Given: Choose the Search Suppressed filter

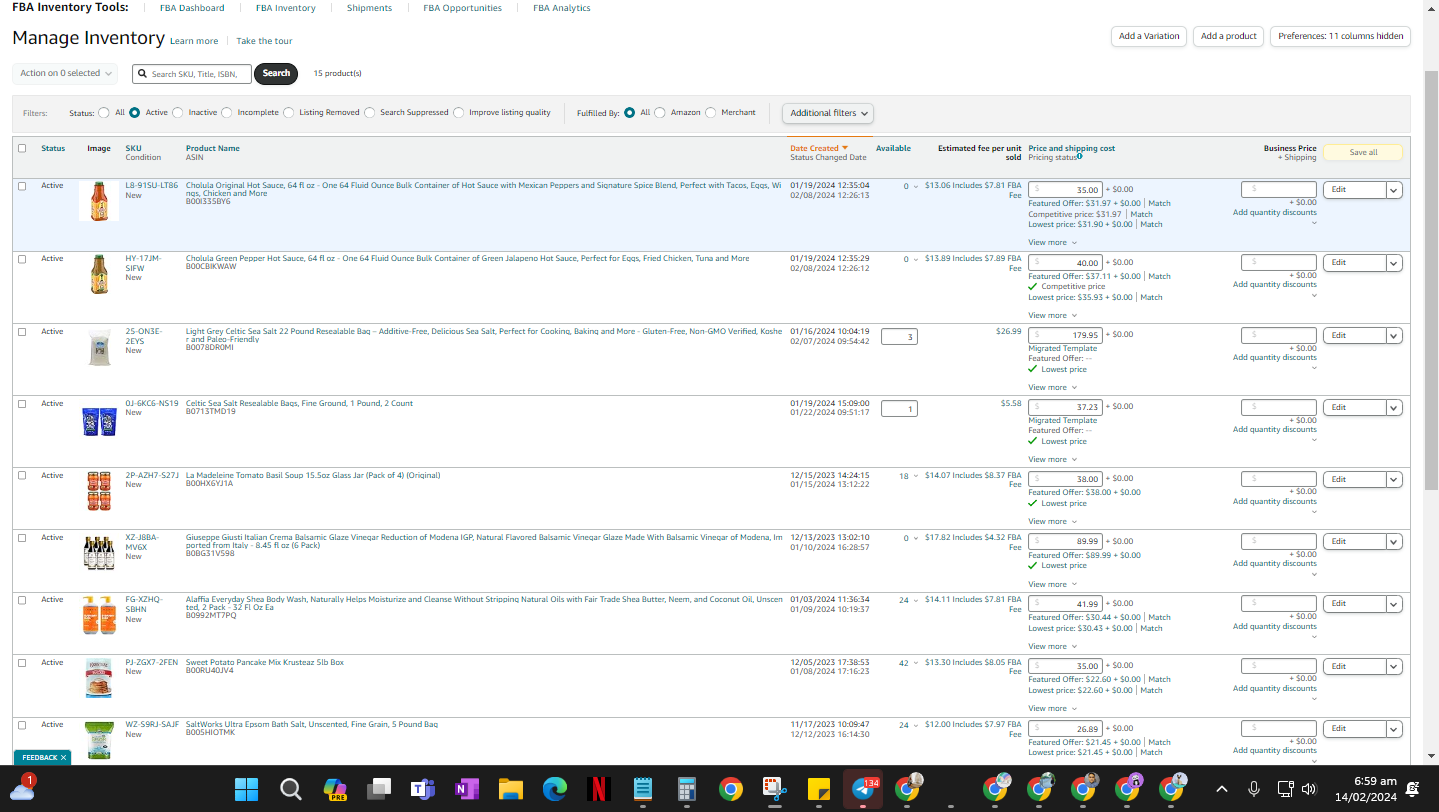Looking at the screenshot, I should [370, 113].
